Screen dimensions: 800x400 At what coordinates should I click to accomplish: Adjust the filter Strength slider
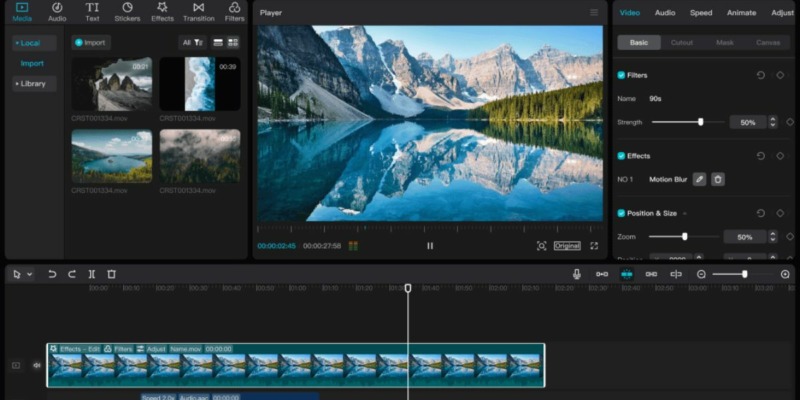[x=700, y=122]
